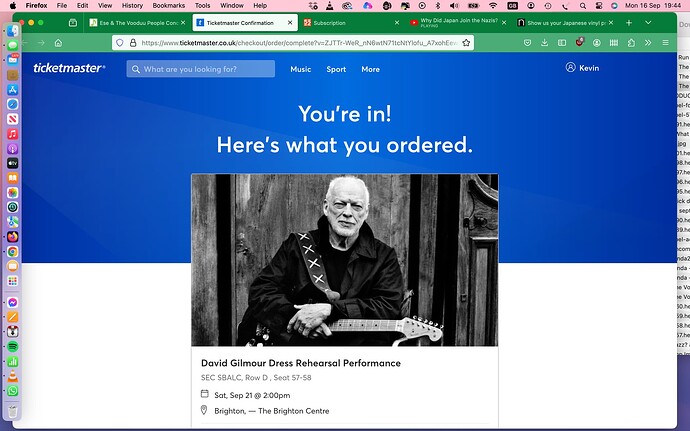Open the View menu
Screen dimensions: 690x431
coord(105,6)
